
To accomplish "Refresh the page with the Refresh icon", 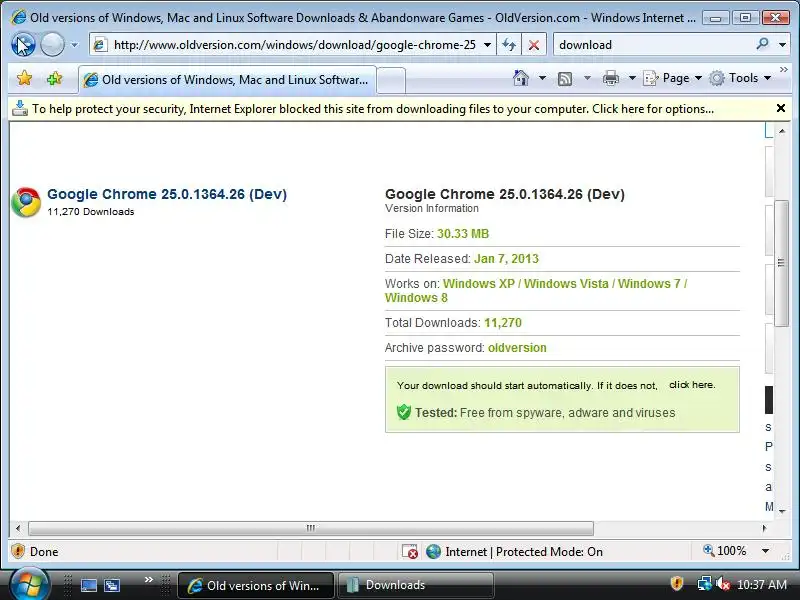I will 509,45.
